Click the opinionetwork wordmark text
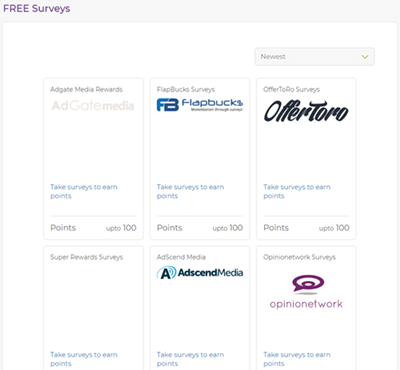This screenshot has width=400, height=370. [306, 304]
